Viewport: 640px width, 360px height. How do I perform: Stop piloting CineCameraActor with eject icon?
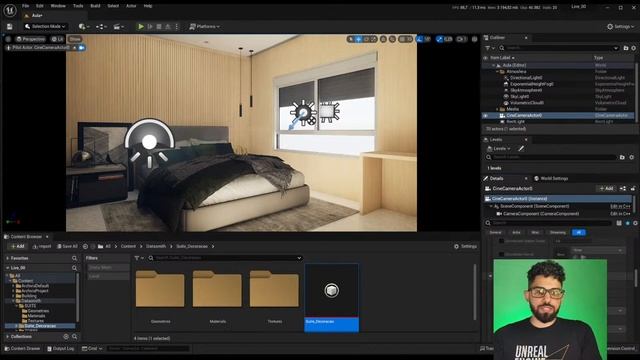point(74,48)
